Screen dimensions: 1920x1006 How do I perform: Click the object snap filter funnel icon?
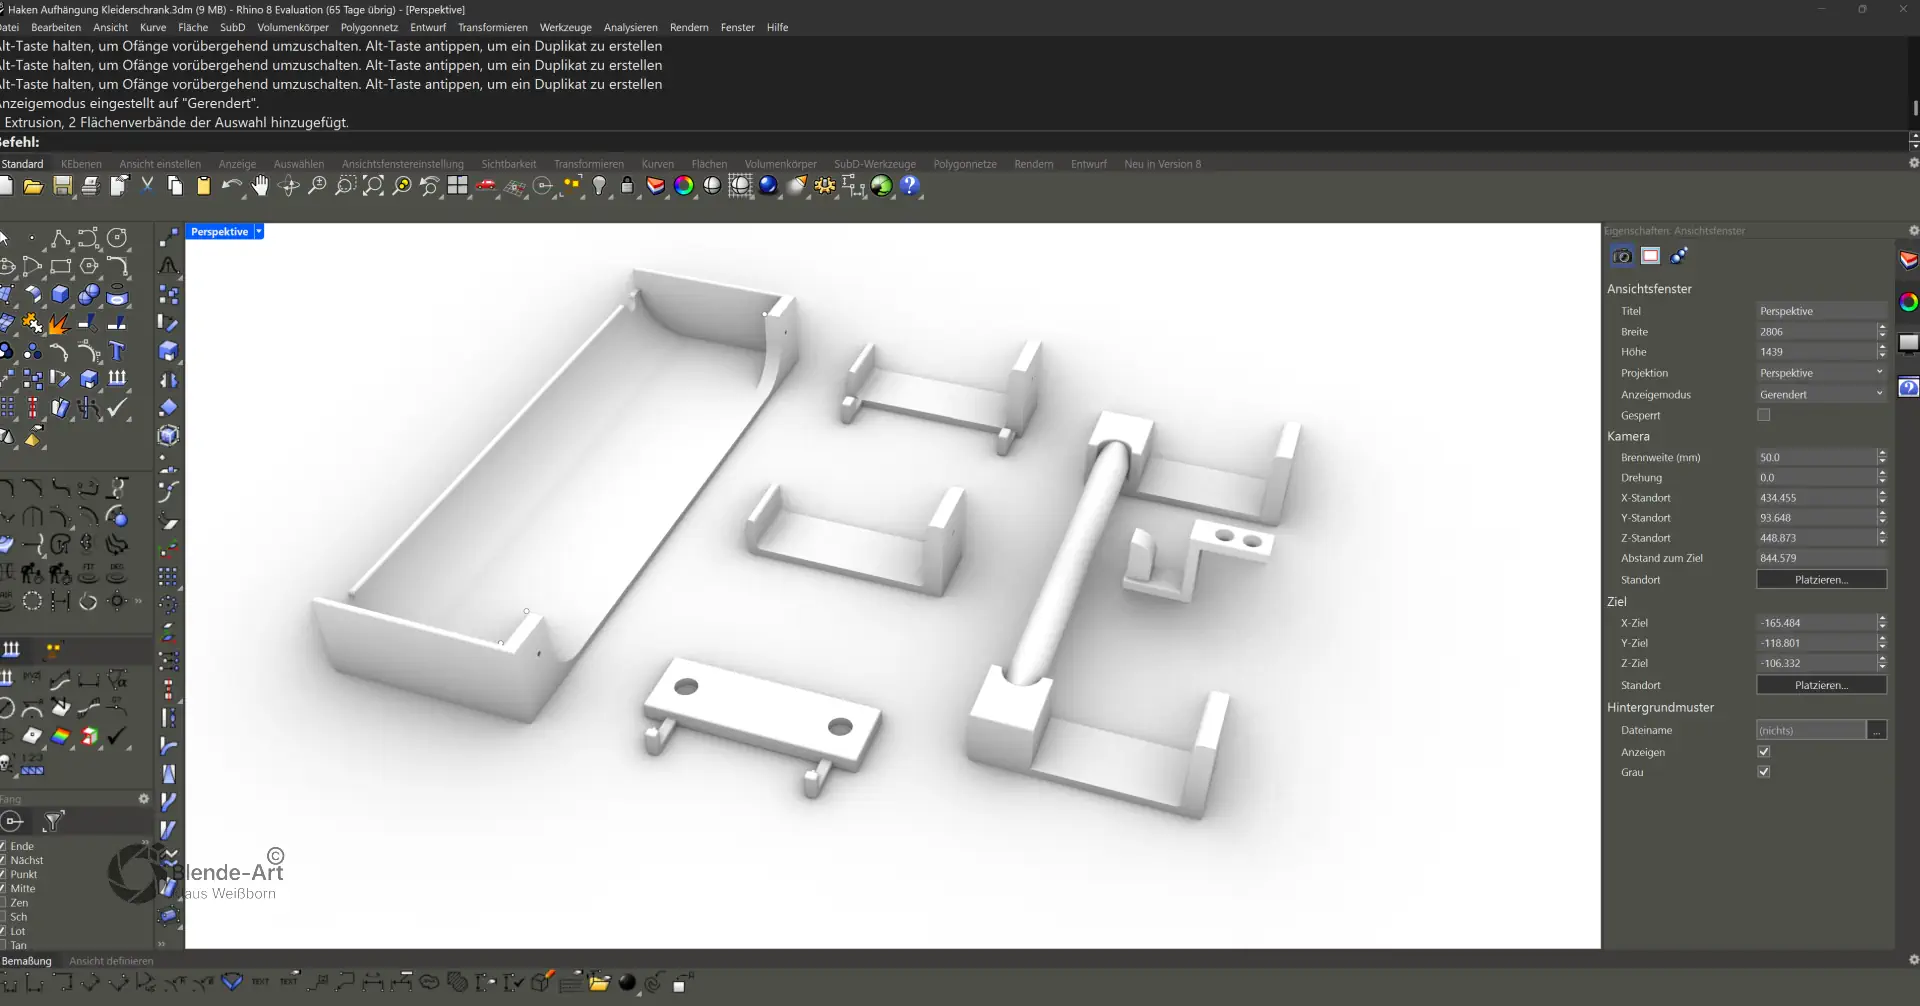click(x=53, y=822)
